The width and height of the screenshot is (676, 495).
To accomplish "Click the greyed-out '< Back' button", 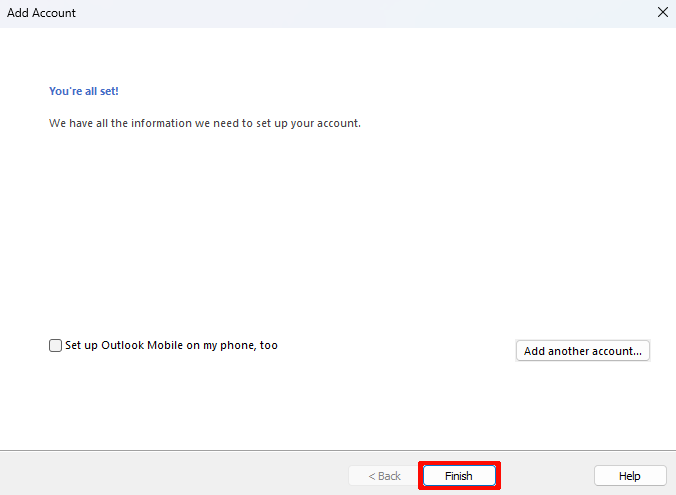I will (x=384, y=476).
